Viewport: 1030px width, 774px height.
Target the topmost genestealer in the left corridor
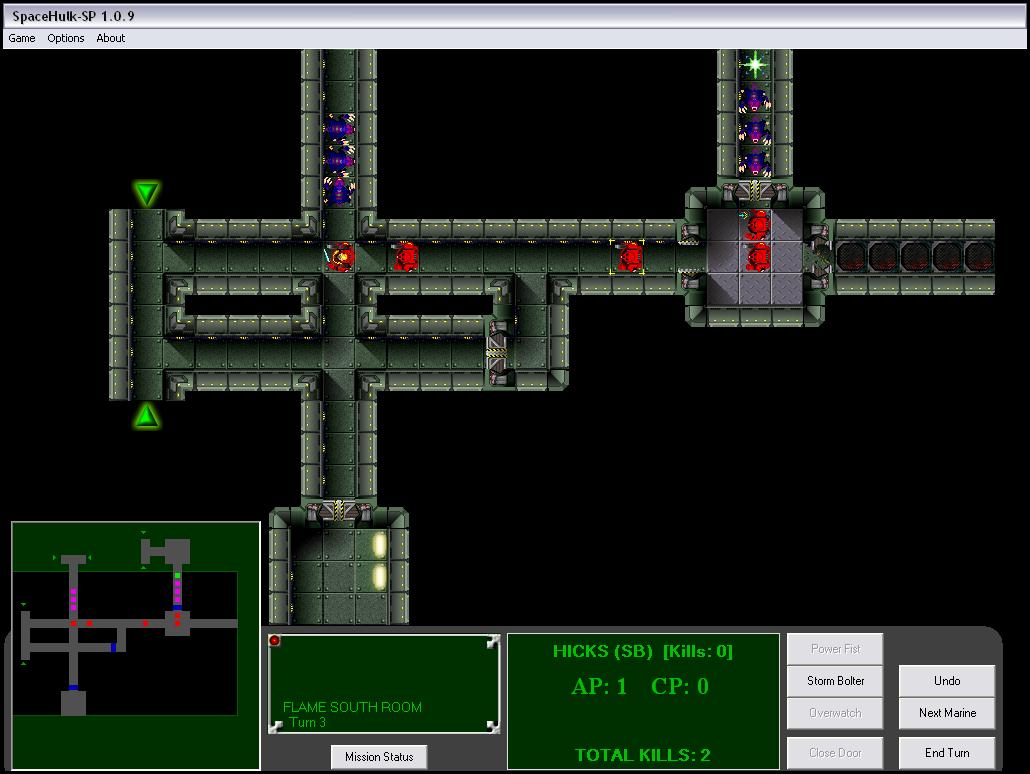(340, 127)
